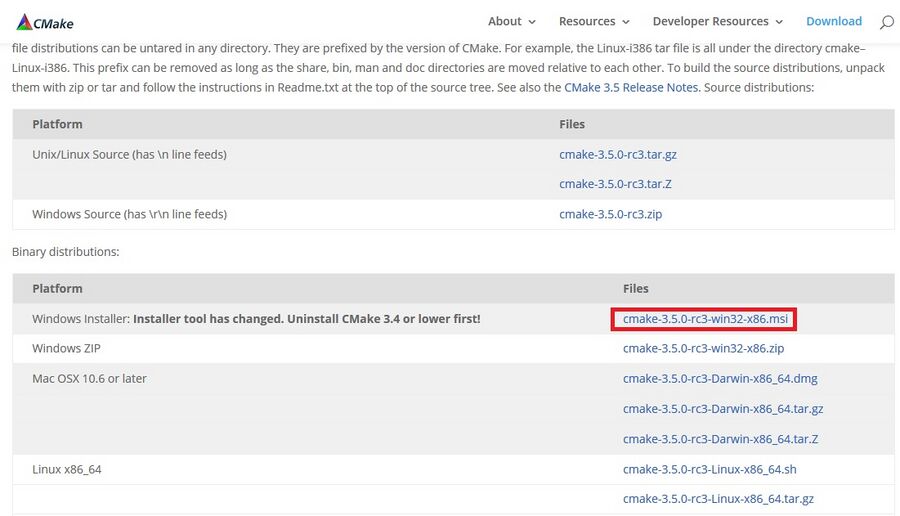Download cmake-3.5.0-rc3.zip Windows source
900x516 pixels.
(x=610, y=214)
